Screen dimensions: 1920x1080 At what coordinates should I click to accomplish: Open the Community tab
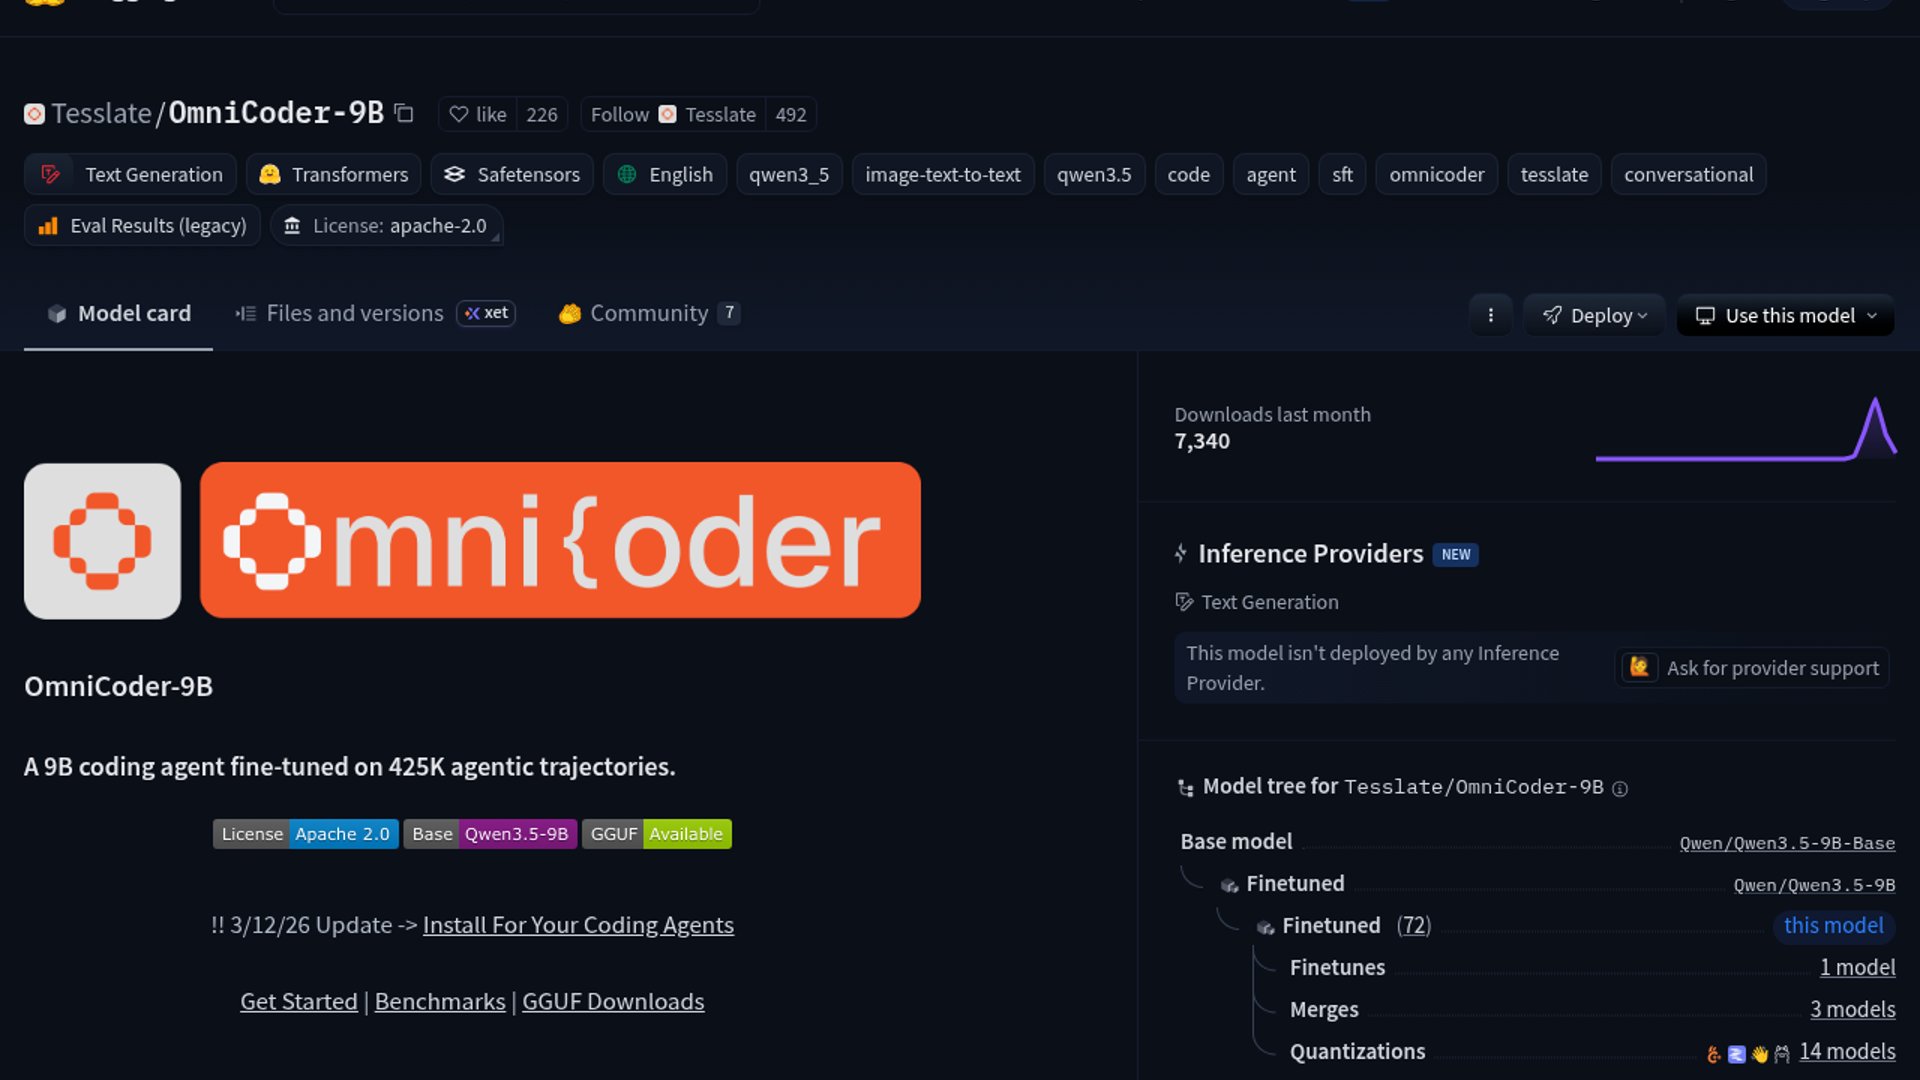point(648,313)
